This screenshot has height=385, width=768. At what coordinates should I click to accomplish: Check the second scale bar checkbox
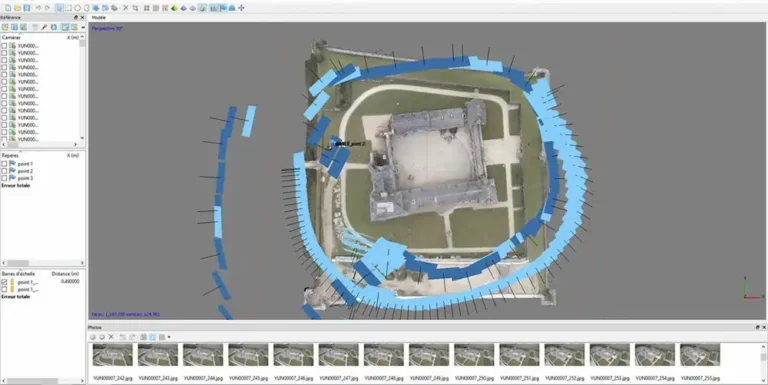pyautogui.click(x=4, y=289)
